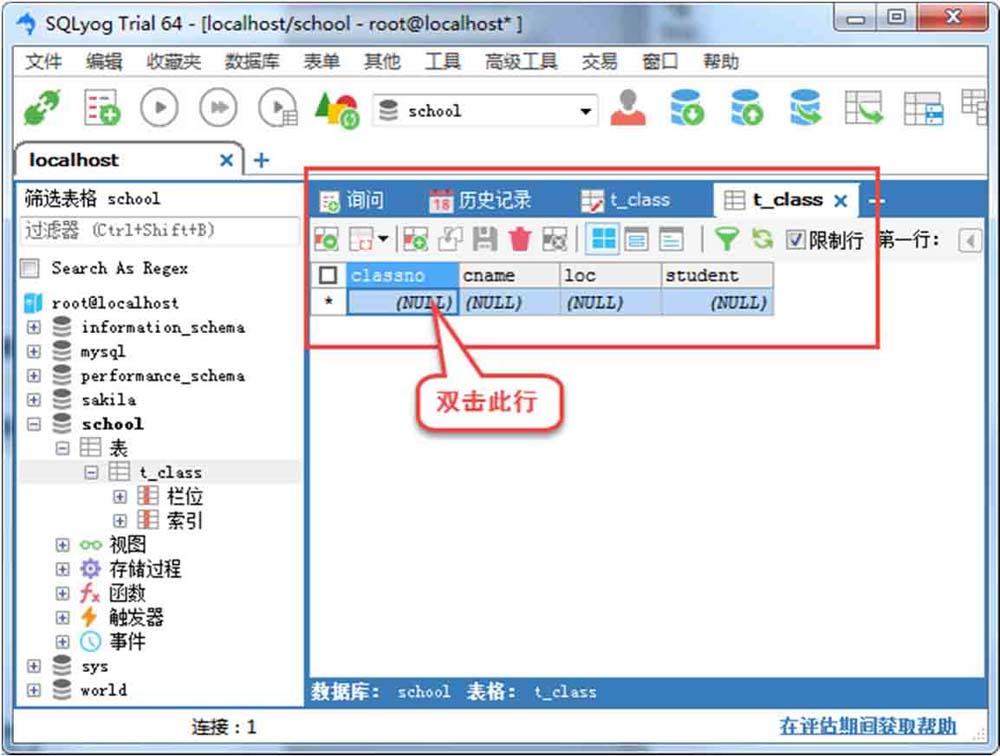The image size is (1000, 756).
Task: Switch to the 询问 query tab
Action: 351,200
